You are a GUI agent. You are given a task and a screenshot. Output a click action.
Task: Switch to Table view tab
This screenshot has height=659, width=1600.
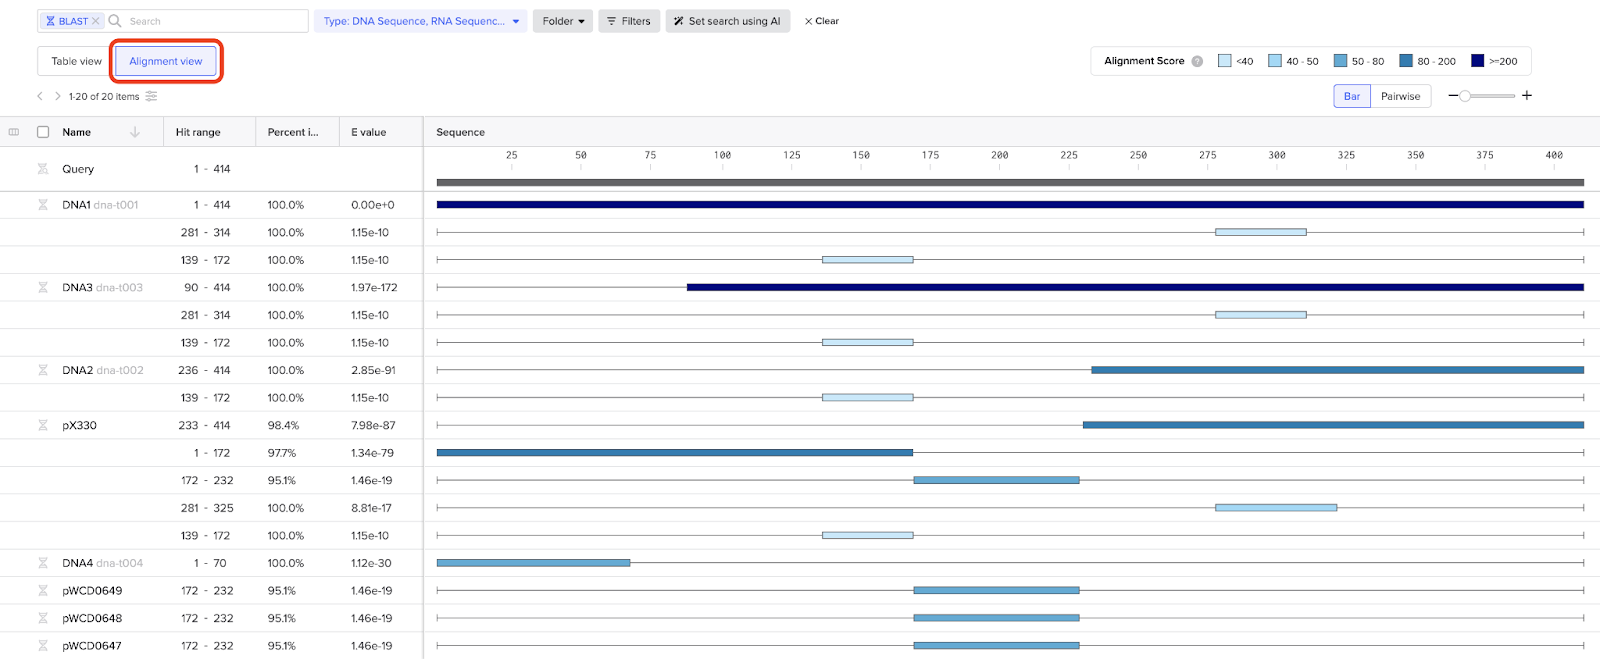coord(76,61)
